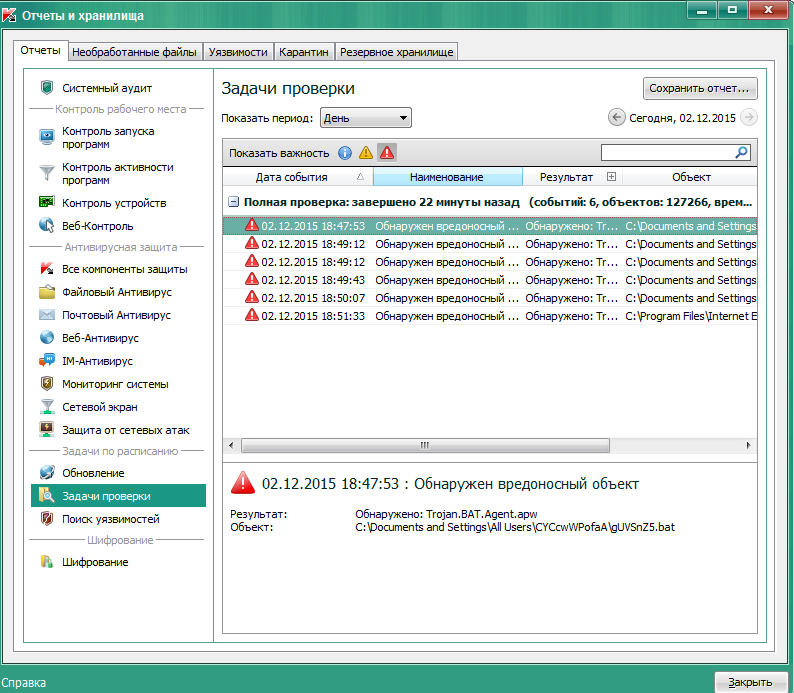Open Контроль запуска программ report
Screen dimensions: 794x693
(x=108, y=138)
